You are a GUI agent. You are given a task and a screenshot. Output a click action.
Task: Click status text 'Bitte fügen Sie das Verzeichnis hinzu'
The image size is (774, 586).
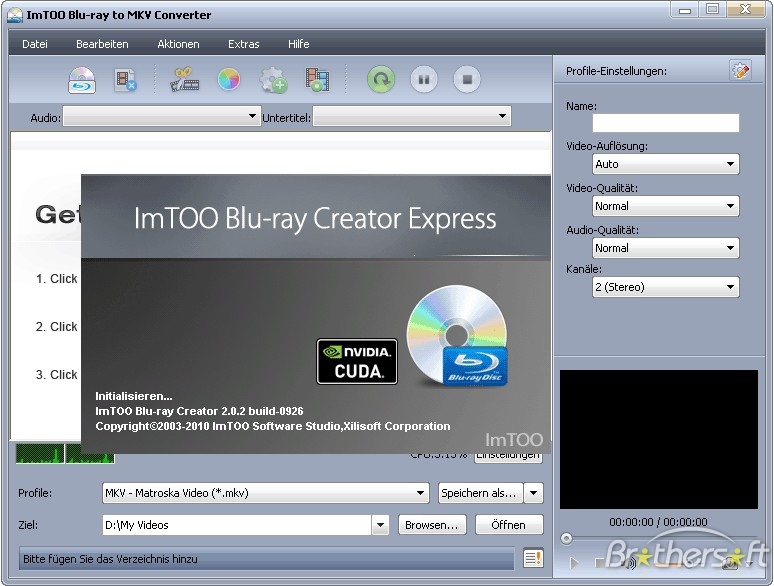(110, 559)
